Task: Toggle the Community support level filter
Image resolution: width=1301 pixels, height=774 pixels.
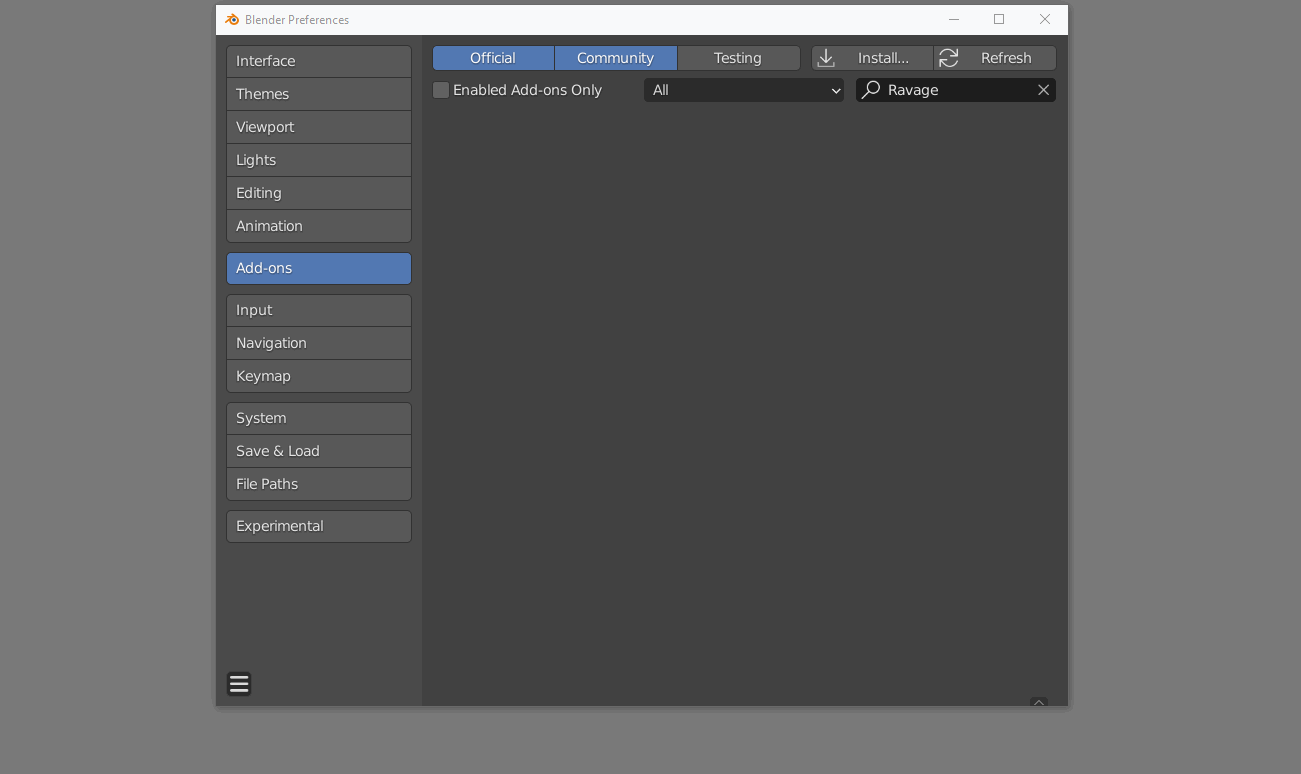Action: [615, 58]
